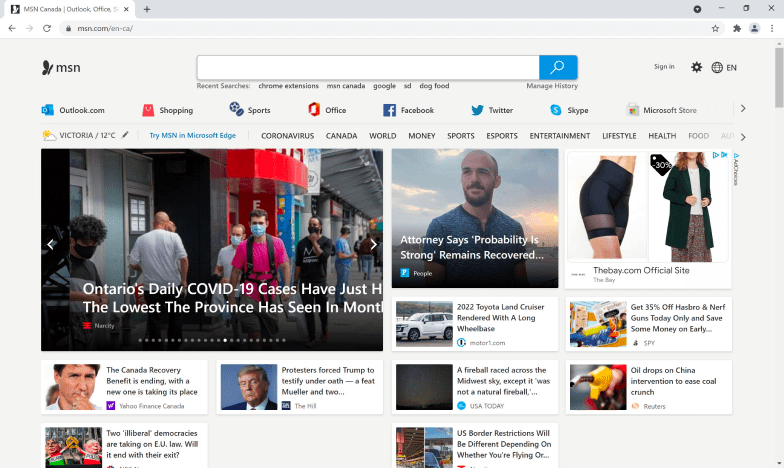Viewport: 784px width, 468px height.
Task: Bookmark this page with star icon
Action: [715, 28]
